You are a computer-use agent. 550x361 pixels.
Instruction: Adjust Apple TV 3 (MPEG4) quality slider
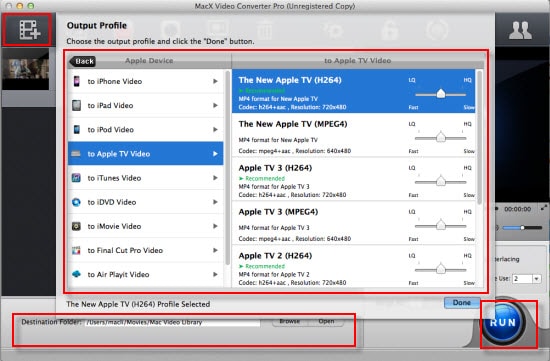[x=441, y=225]
